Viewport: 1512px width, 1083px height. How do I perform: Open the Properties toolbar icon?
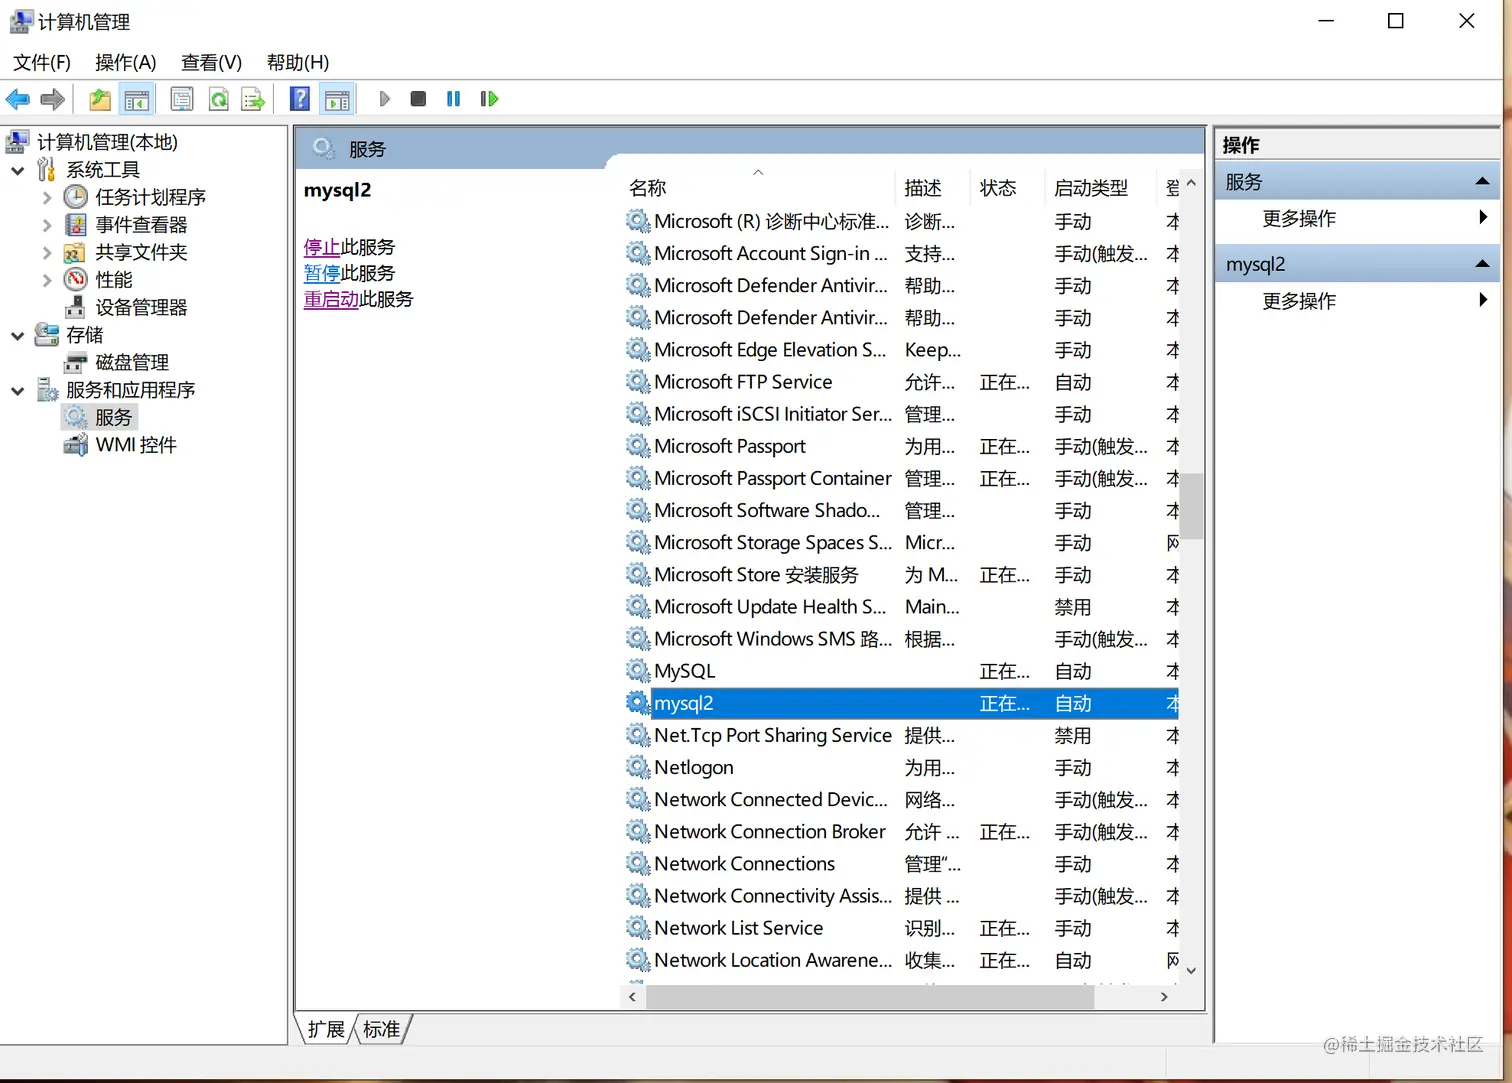[x=182, y=99]
